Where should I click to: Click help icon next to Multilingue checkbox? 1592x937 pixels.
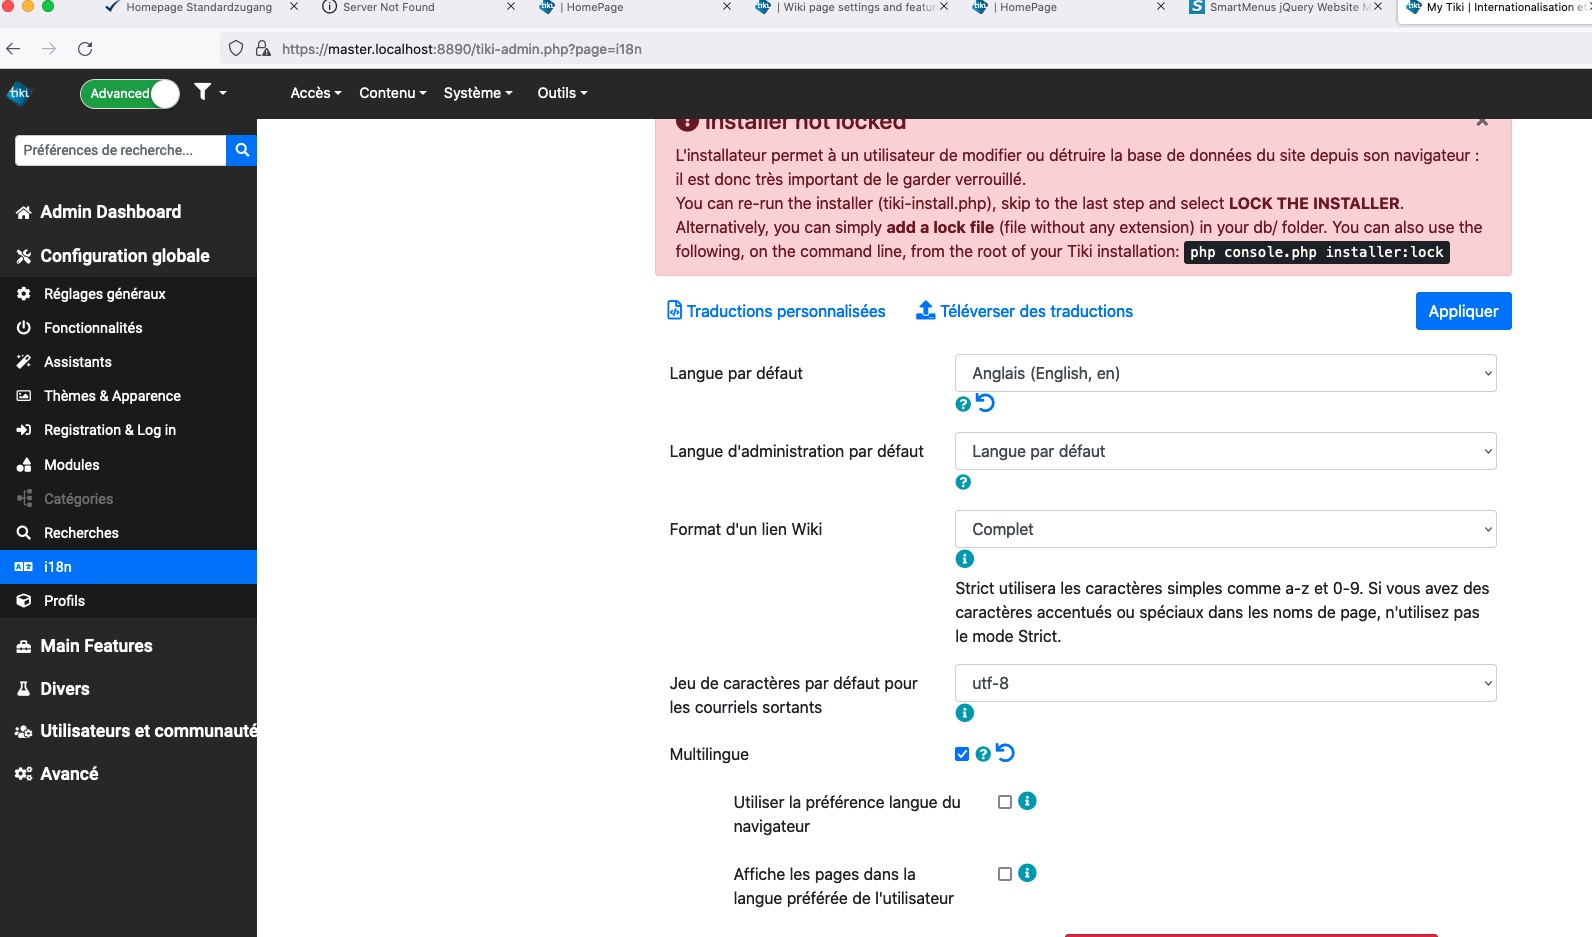(983, 754)
